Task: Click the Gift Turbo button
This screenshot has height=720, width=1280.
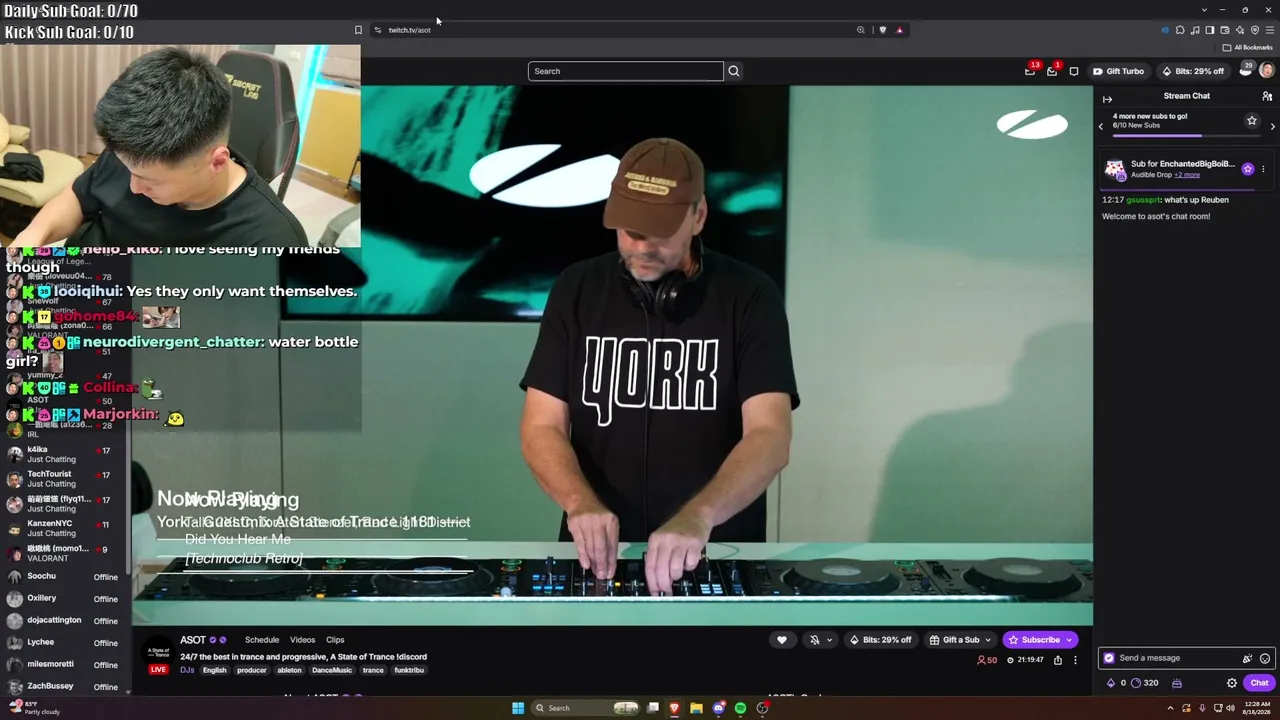Action: pos(1118,71)
